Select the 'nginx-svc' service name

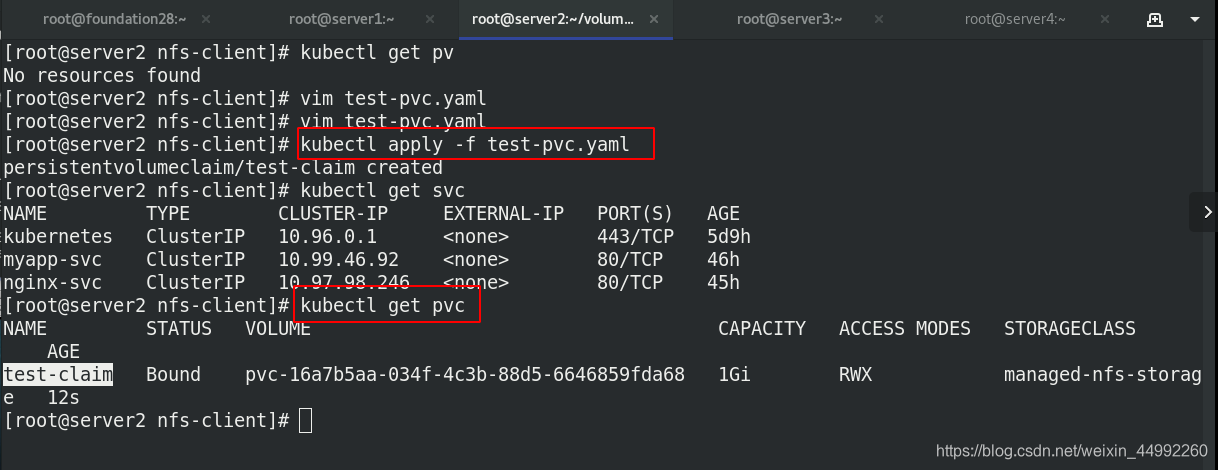(52, 283)
